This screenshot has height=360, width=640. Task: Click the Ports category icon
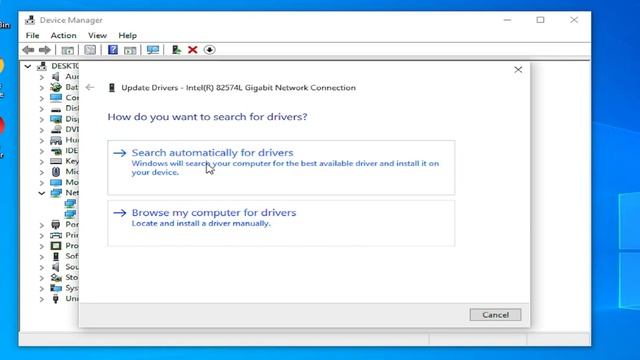[x=56, y=224]
